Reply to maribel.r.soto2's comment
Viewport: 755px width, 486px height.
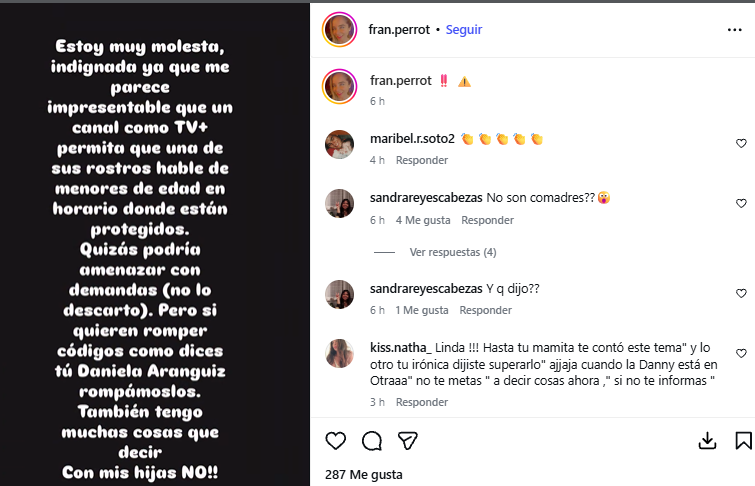[422, 160]
